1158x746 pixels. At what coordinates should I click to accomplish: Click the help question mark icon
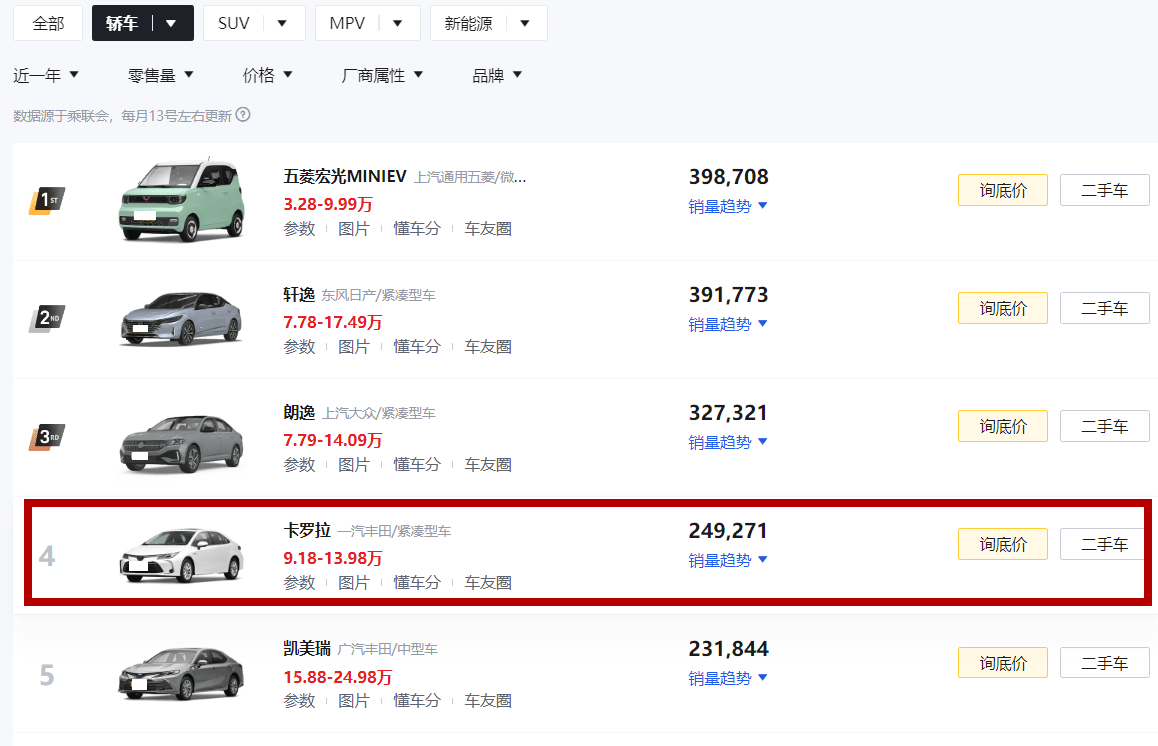[243, 115]
